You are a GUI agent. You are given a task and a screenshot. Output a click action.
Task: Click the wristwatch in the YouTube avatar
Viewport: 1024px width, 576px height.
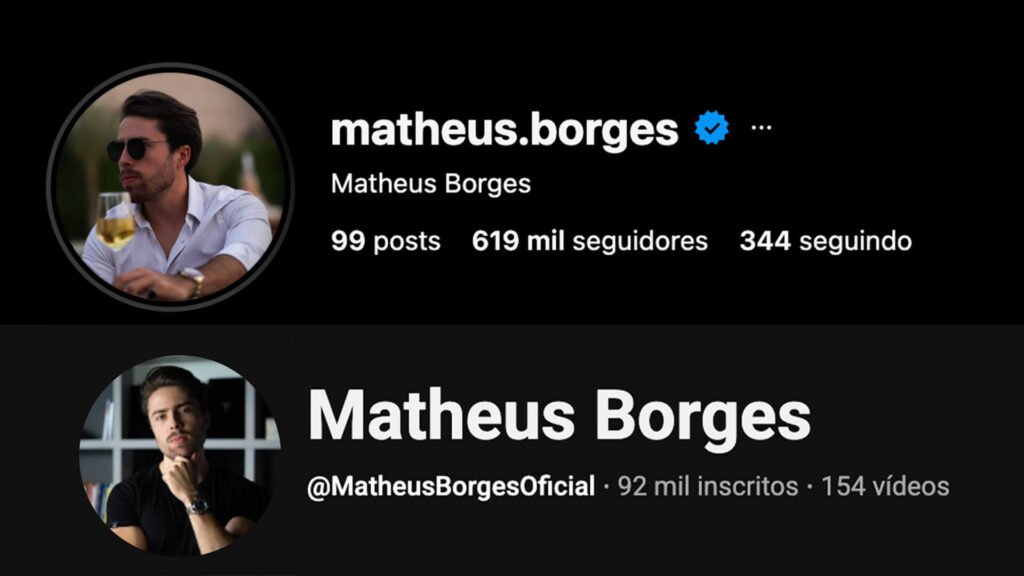(x=198, y=505)
